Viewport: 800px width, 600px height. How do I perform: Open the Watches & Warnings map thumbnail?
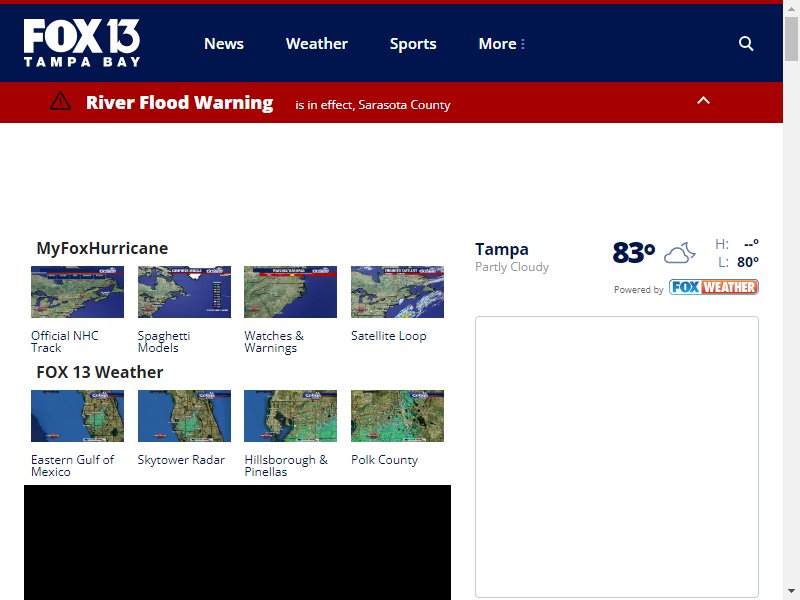pyautogui.click(x=290, y=292)
